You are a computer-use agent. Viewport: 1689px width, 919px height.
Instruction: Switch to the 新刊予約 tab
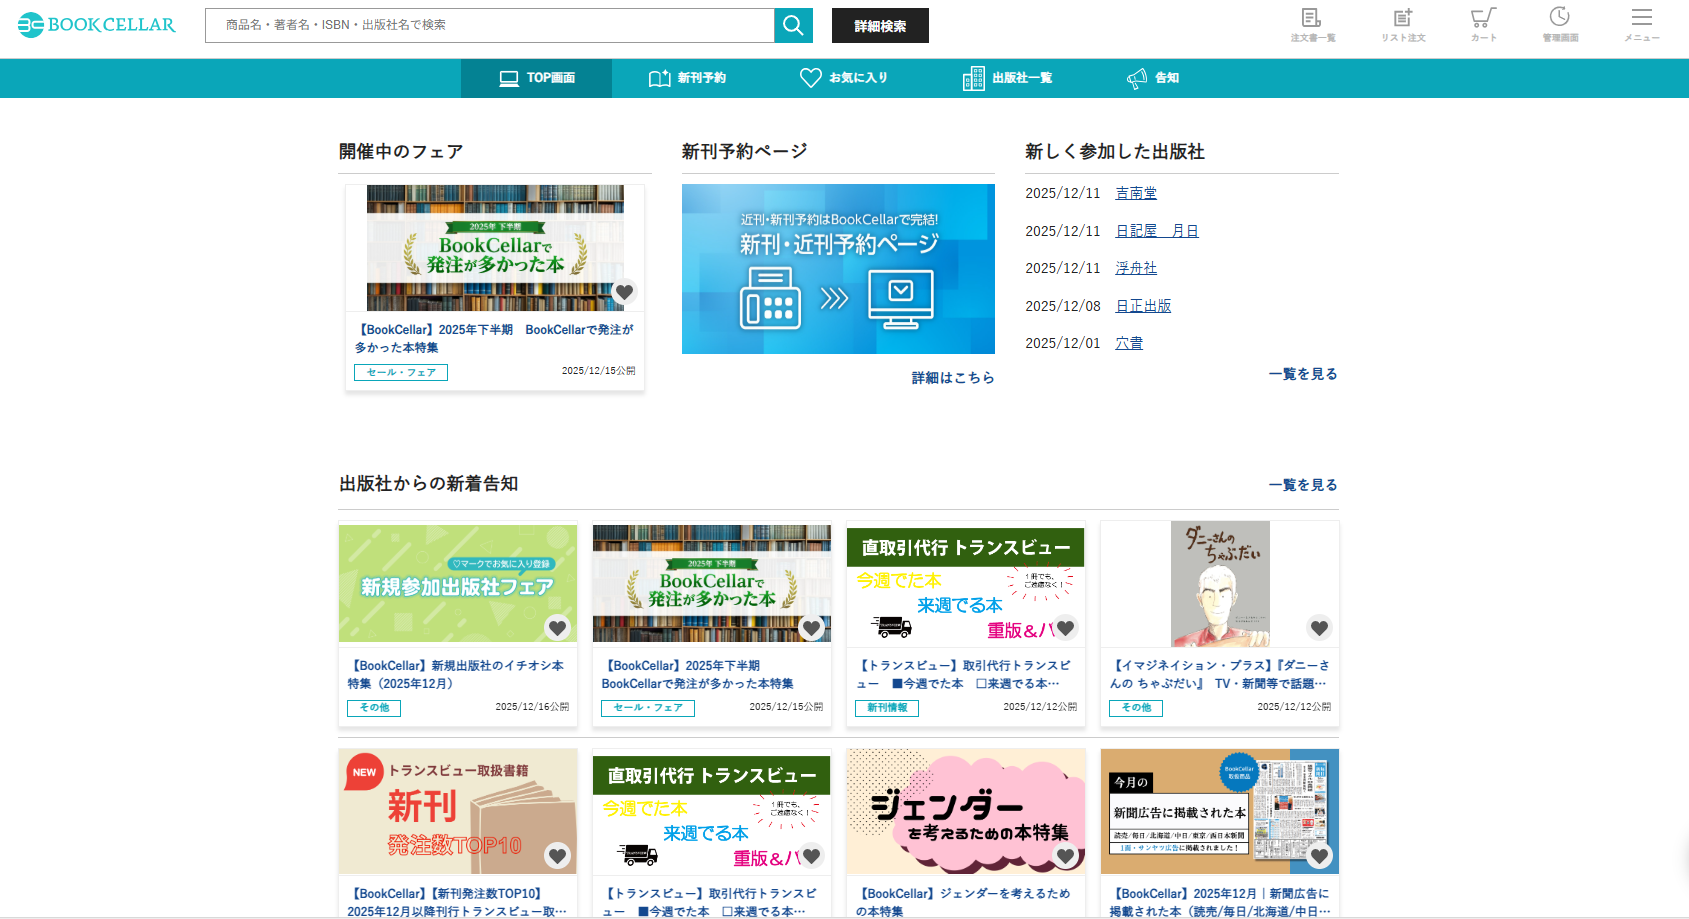(688, 78)
